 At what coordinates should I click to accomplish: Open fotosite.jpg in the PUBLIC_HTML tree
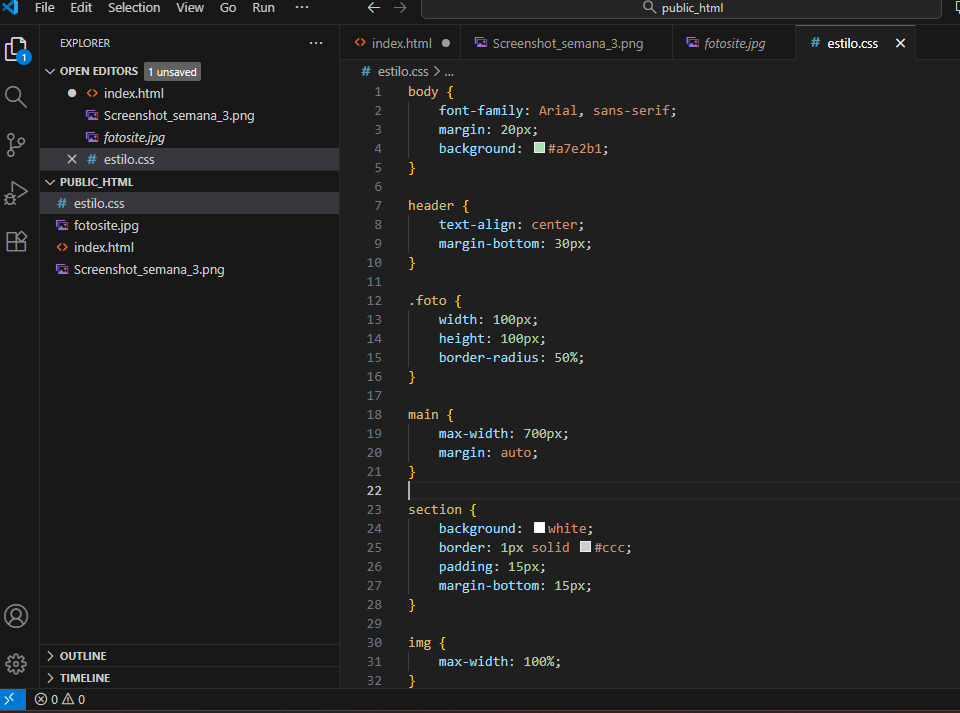click(x=106, y=225)
